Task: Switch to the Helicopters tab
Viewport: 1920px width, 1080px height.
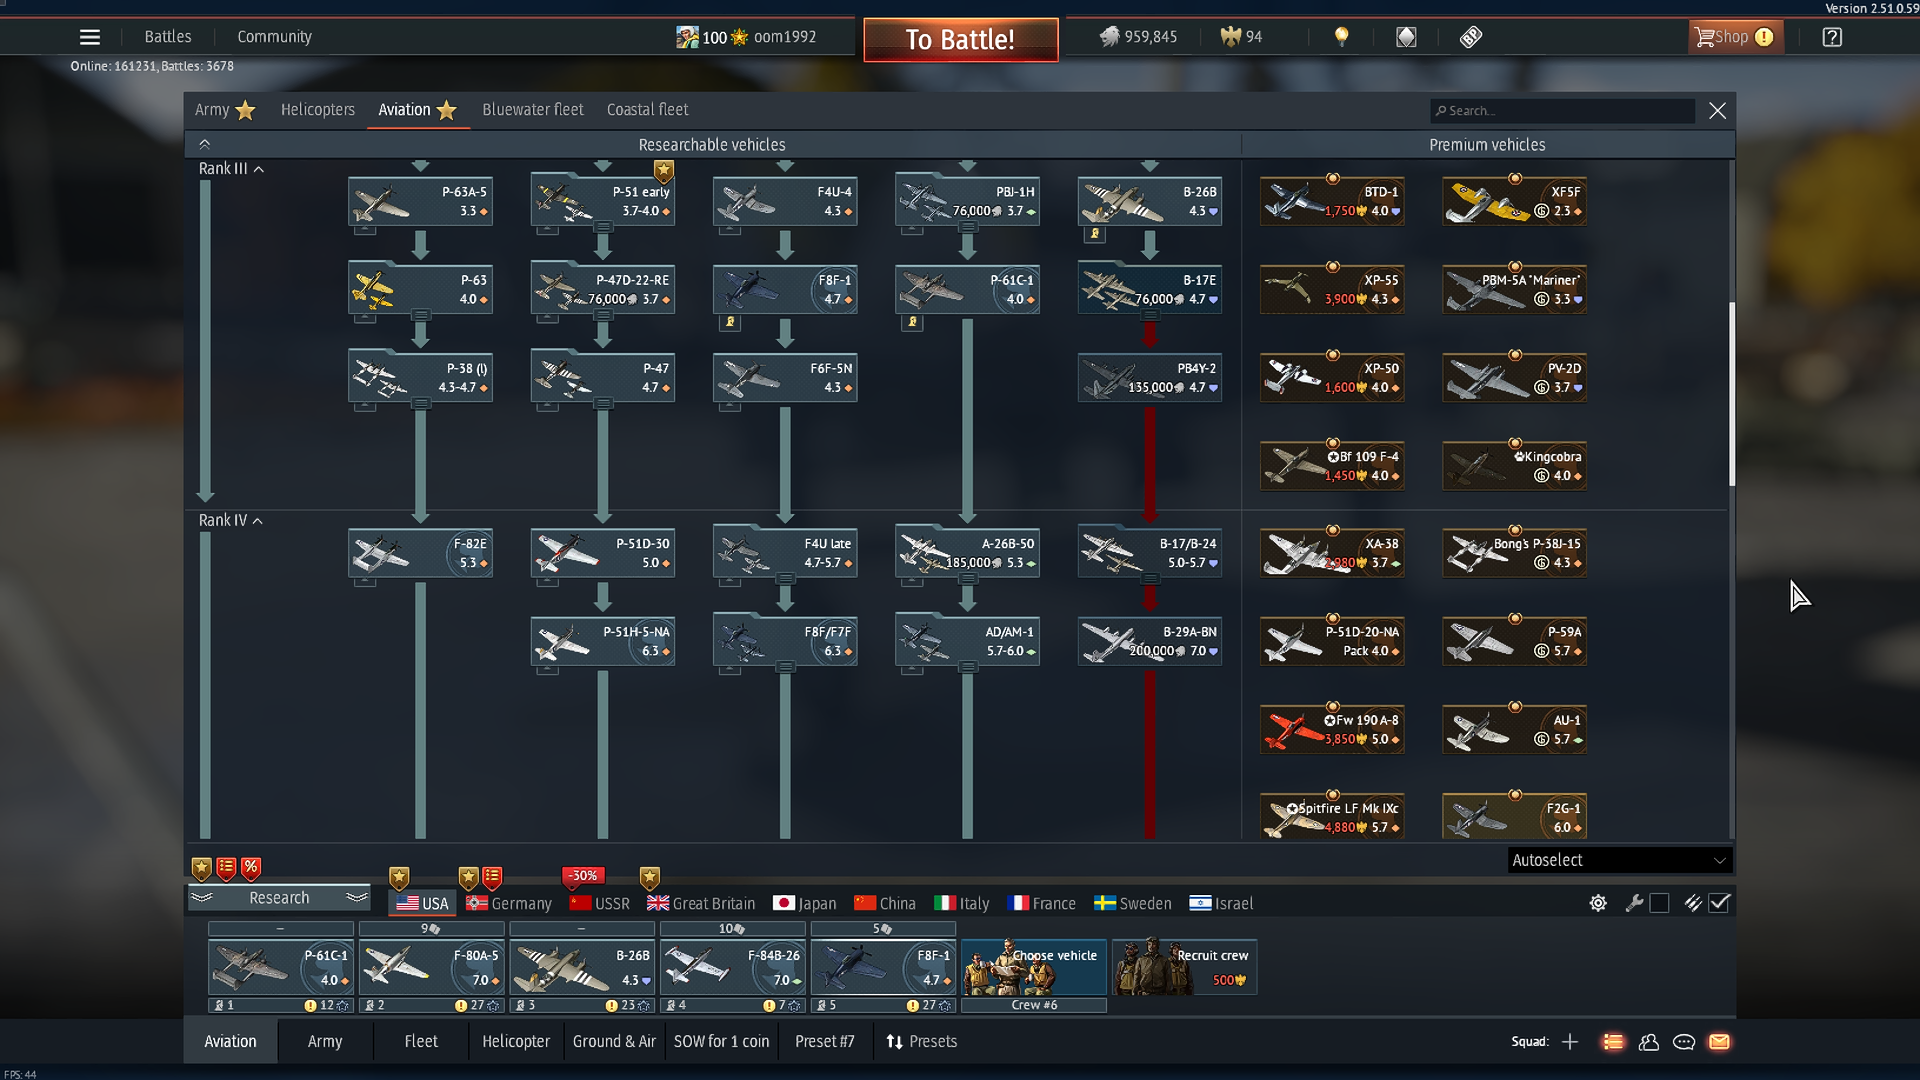Action: [x=317, y=110]
